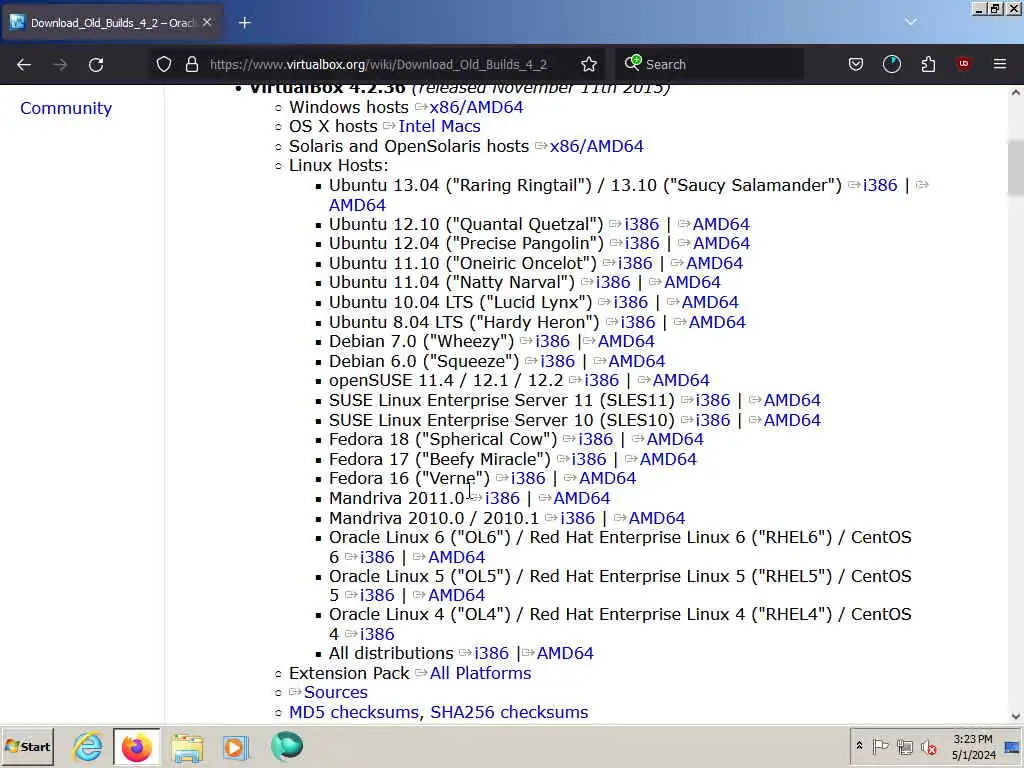Launch Internet Explorer from taskbar
This screenshot has width=1024, height=768.
click(88, 746)
